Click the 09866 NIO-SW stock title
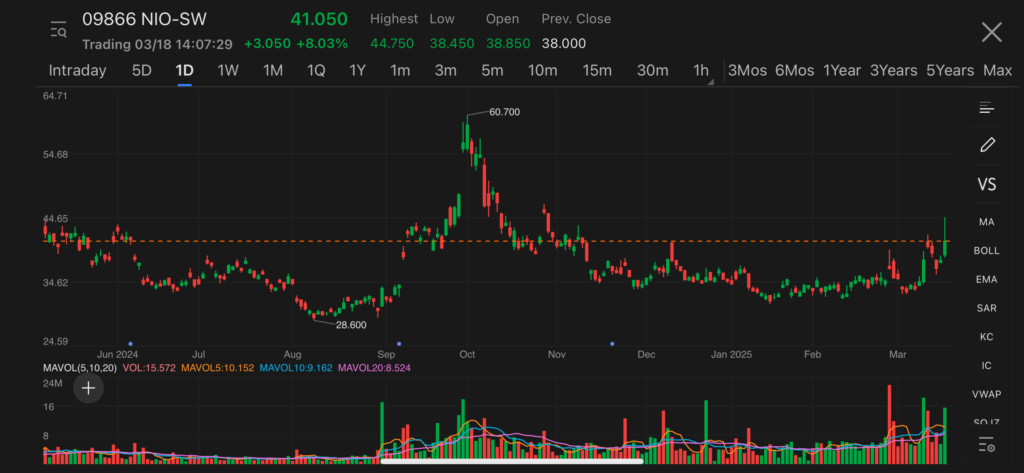The height and width of the screenshot is (473, 1024). 144,19
